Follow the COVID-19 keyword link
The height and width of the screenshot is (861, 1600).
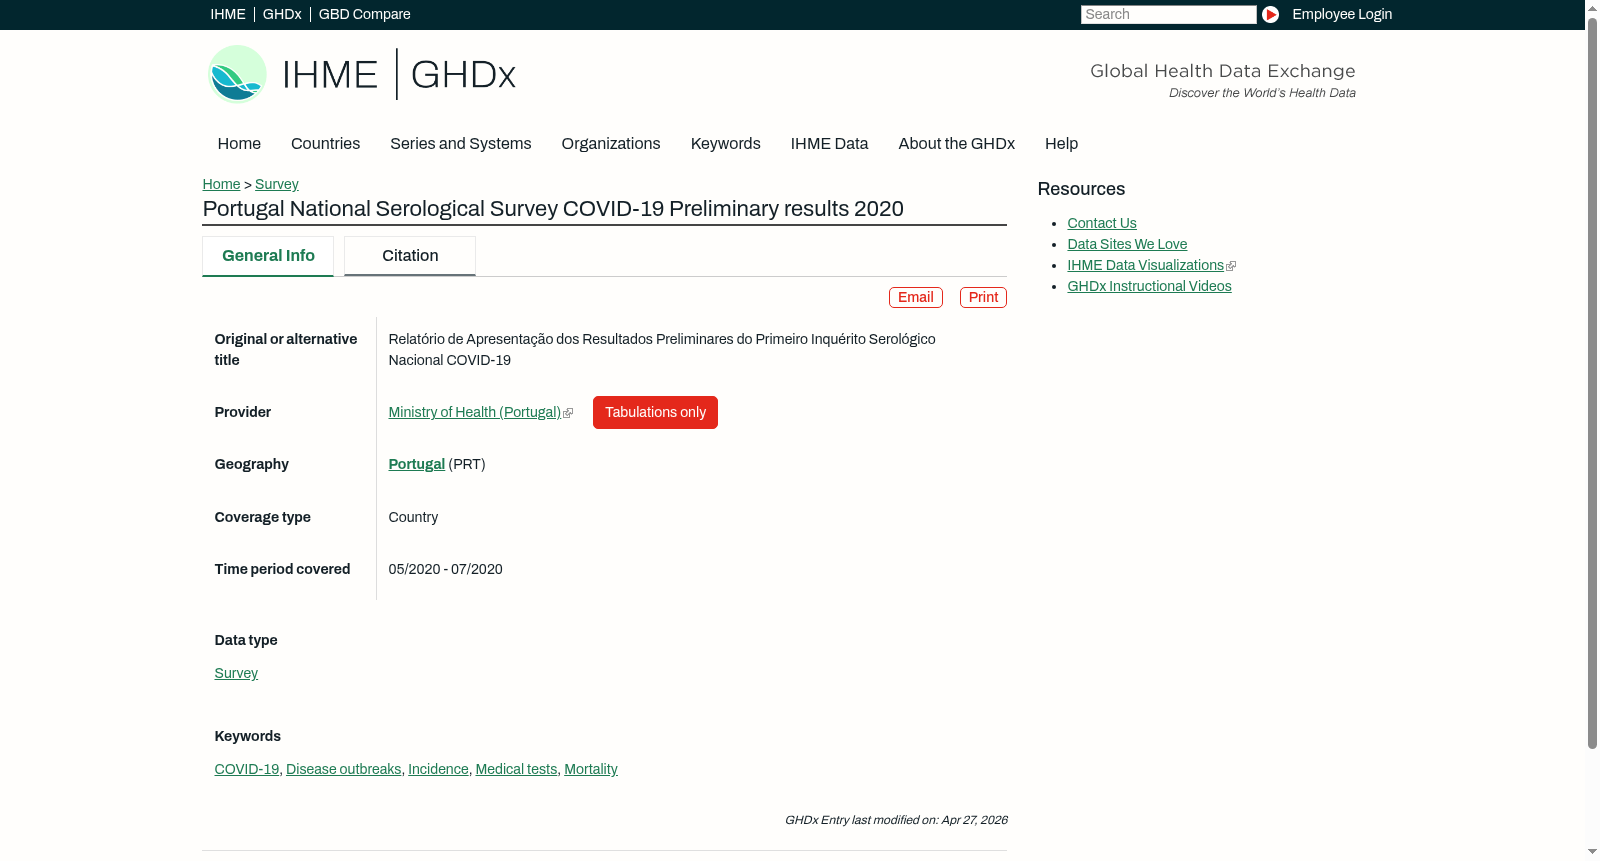click(246, 769)
